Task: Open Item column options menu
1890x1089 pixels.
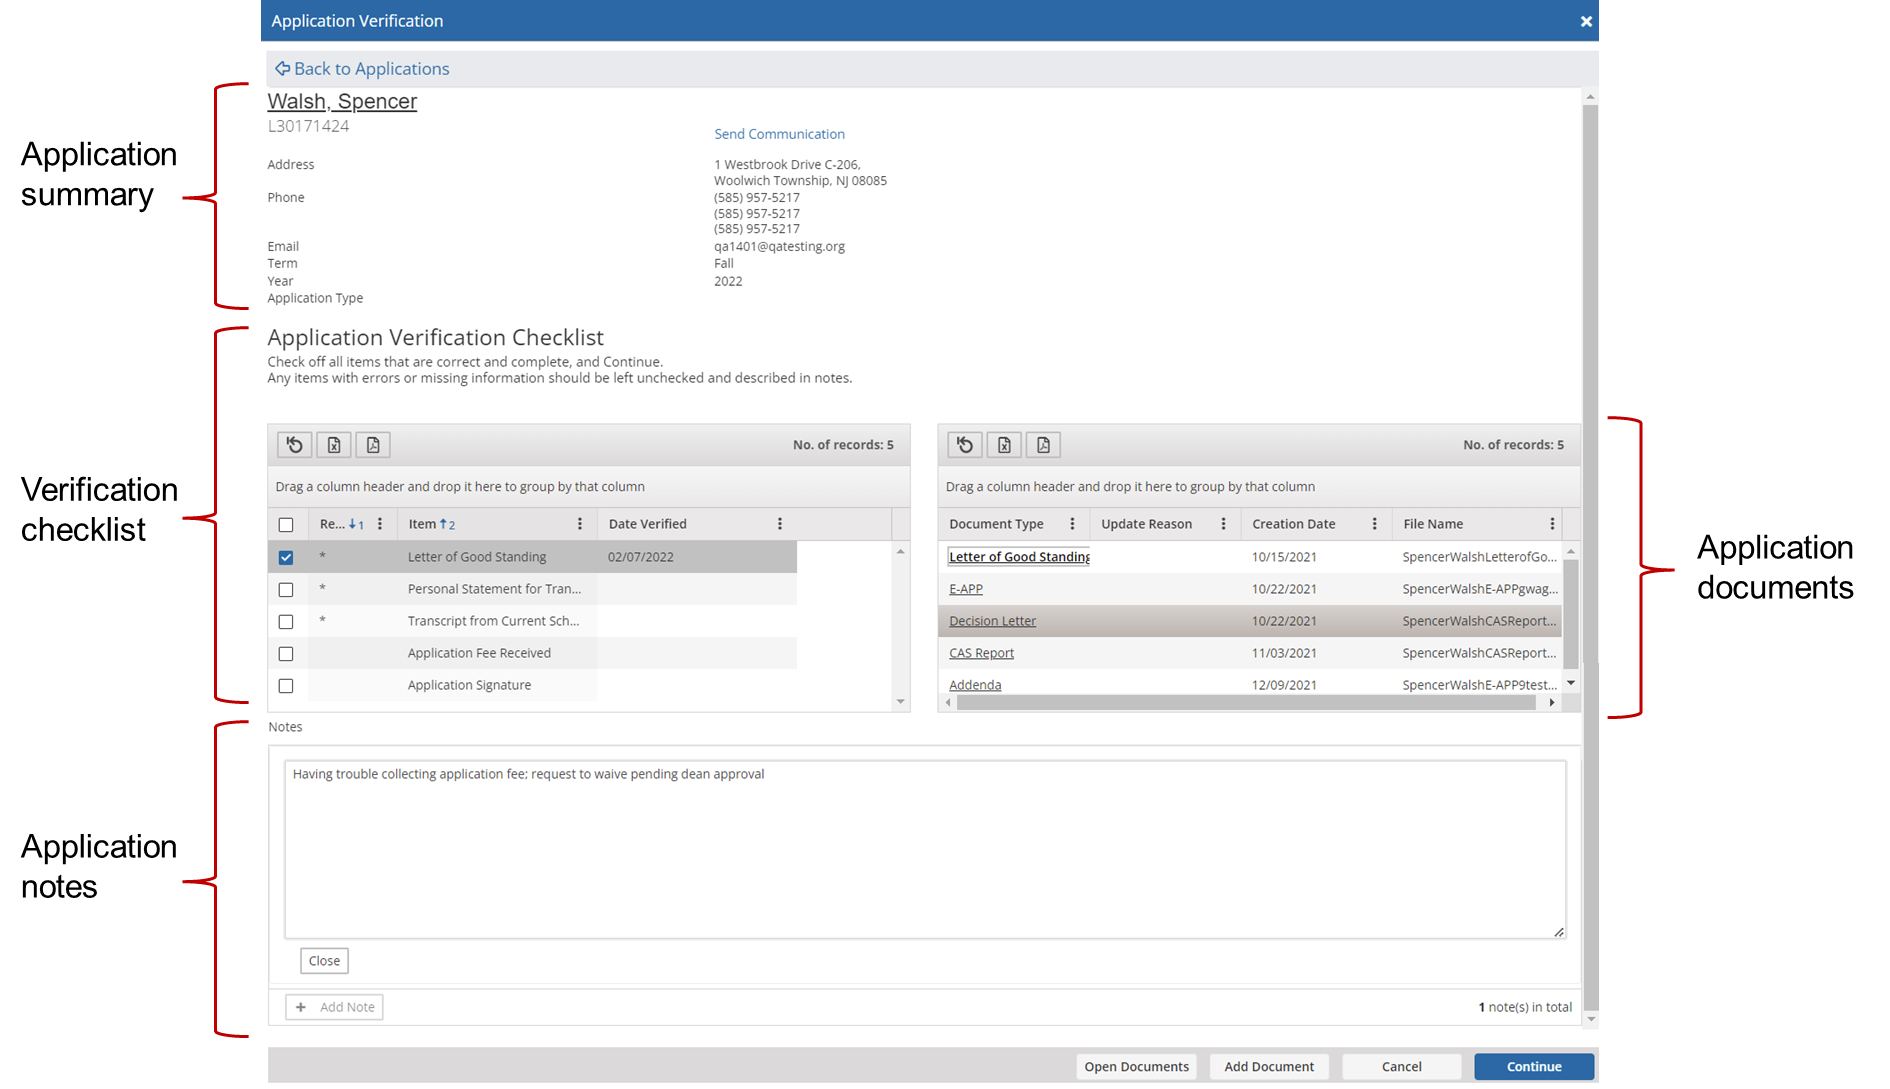Action: tap(580, 524)
